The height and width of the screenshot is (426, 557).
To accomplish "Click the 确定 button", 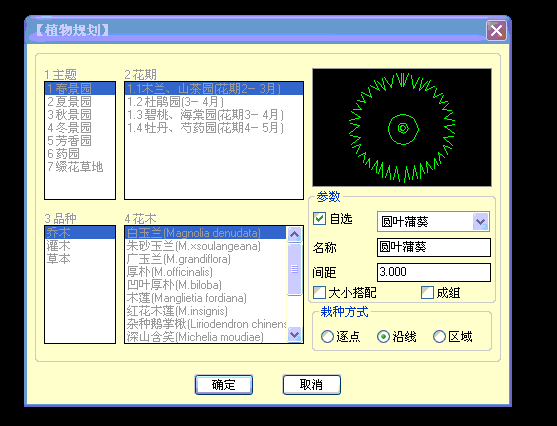I will [224, 385].
